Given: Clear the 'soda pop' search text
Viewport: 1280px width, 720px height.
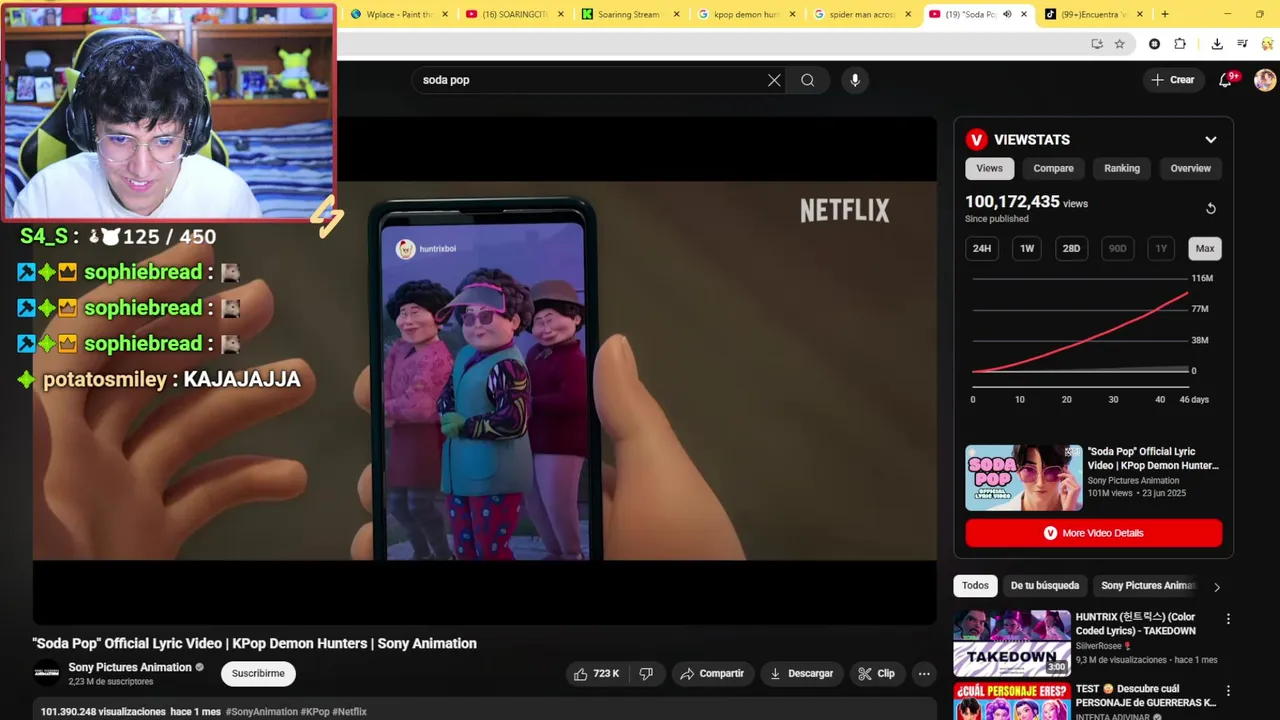Looking at the screenshot, I should 774,80.
